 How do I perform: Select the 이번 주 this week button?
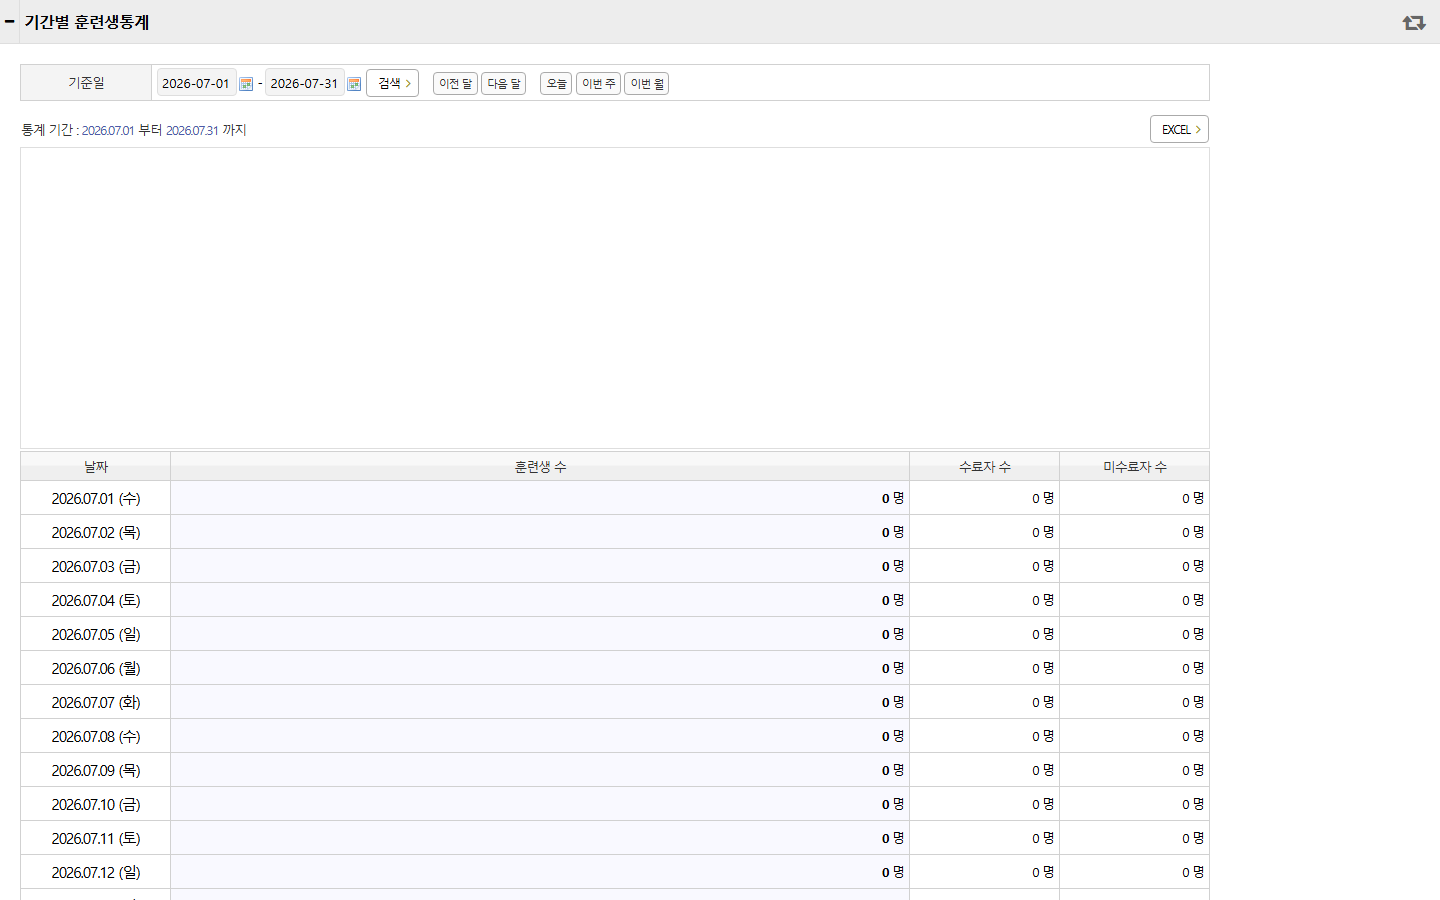point(598,83)
